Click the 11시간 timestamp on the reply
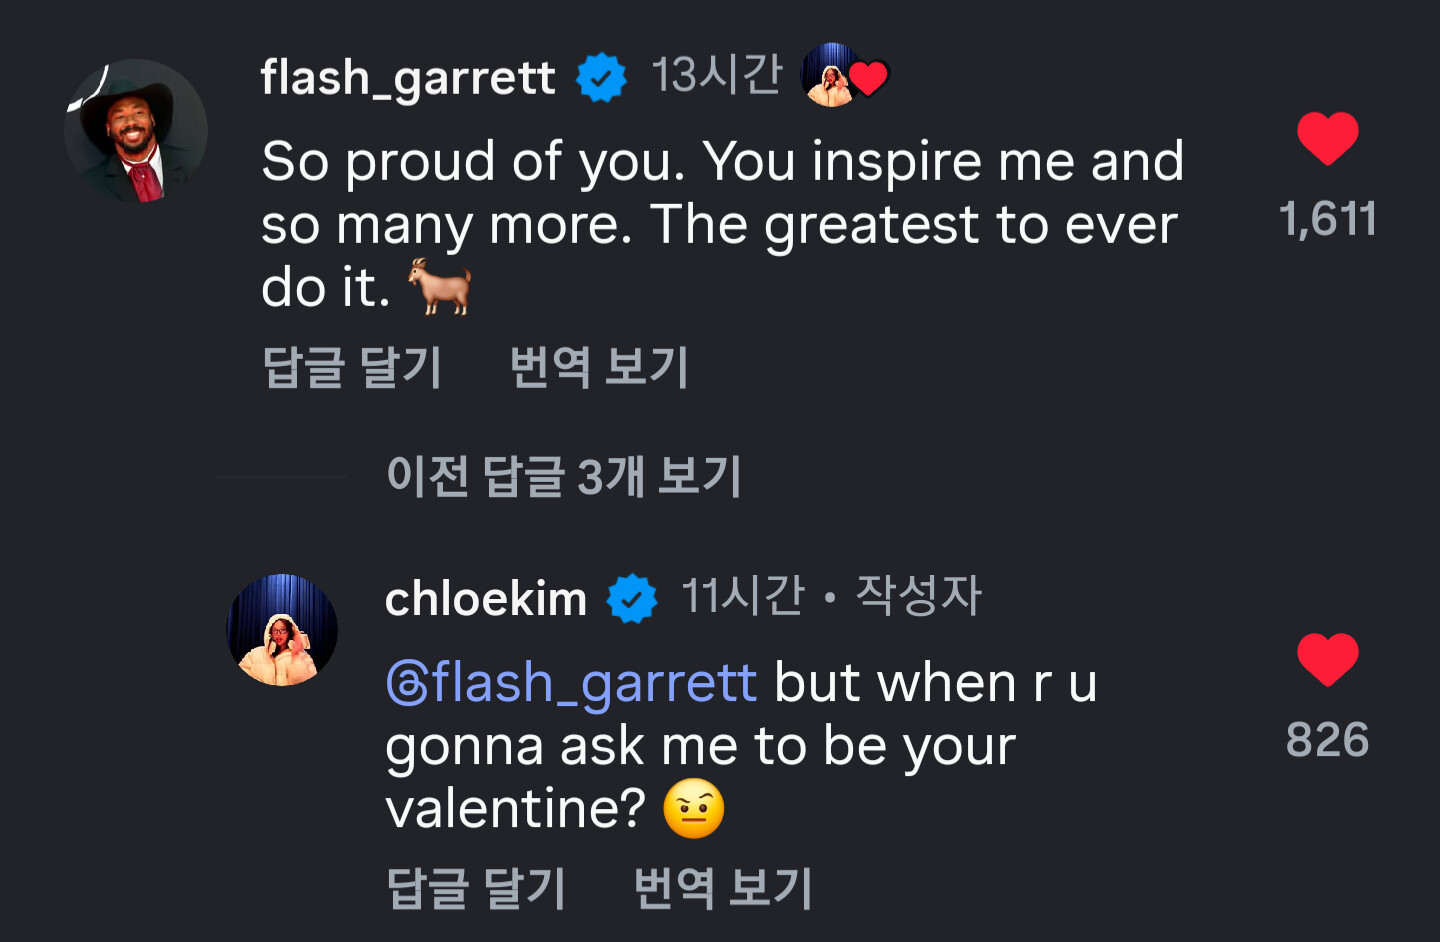Viewport: 1440px width, 942px height. tap(742, 596)
